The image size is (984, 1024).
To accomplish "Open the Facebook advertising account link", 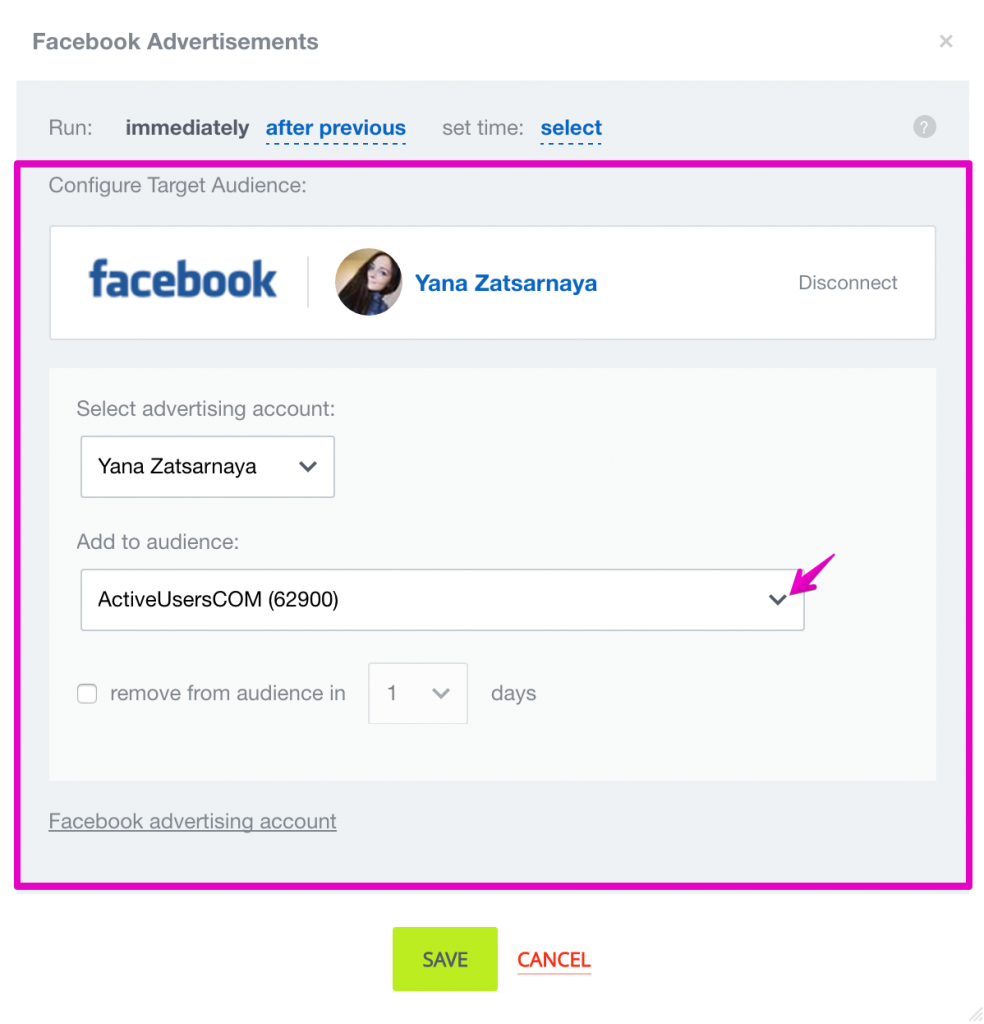I will (193, 821).
